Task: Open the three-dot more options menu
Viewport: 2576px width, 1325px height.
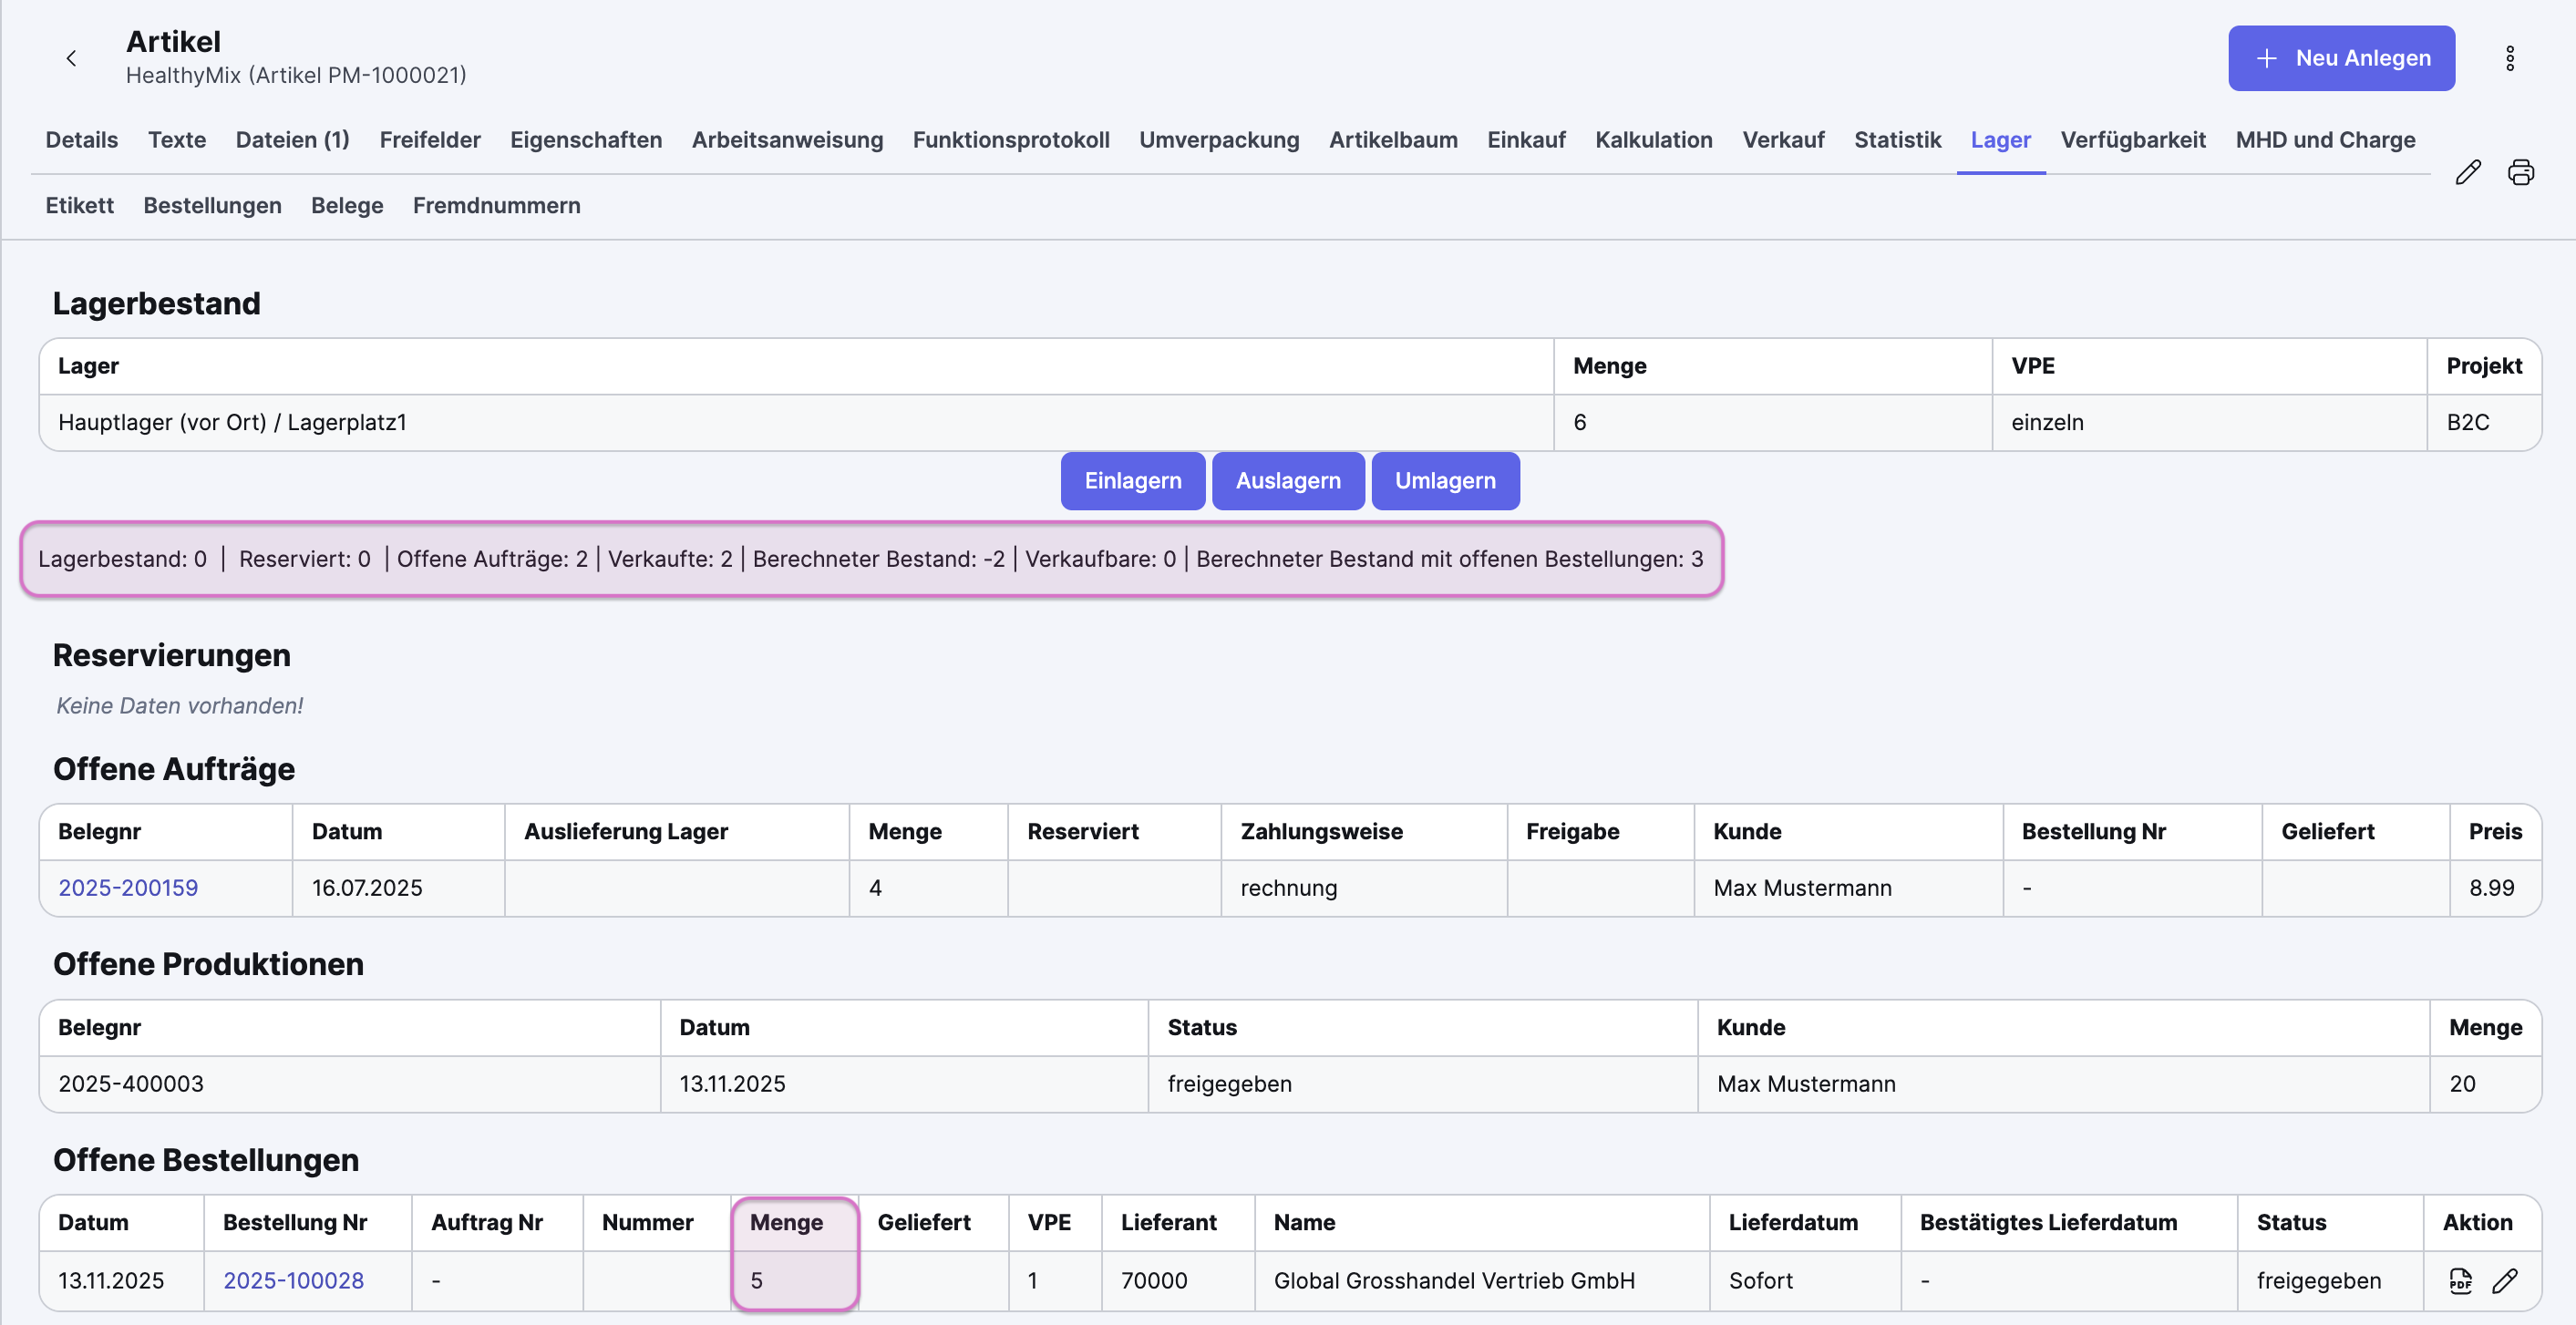Action: coord(2509,58)
